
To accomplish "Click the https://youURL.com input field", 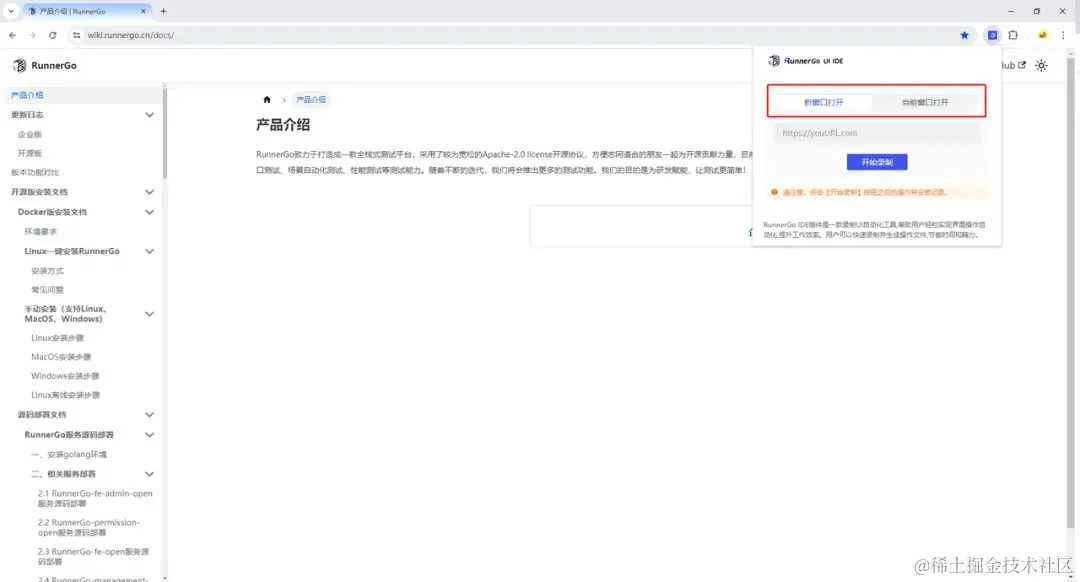I will [876, 133].
